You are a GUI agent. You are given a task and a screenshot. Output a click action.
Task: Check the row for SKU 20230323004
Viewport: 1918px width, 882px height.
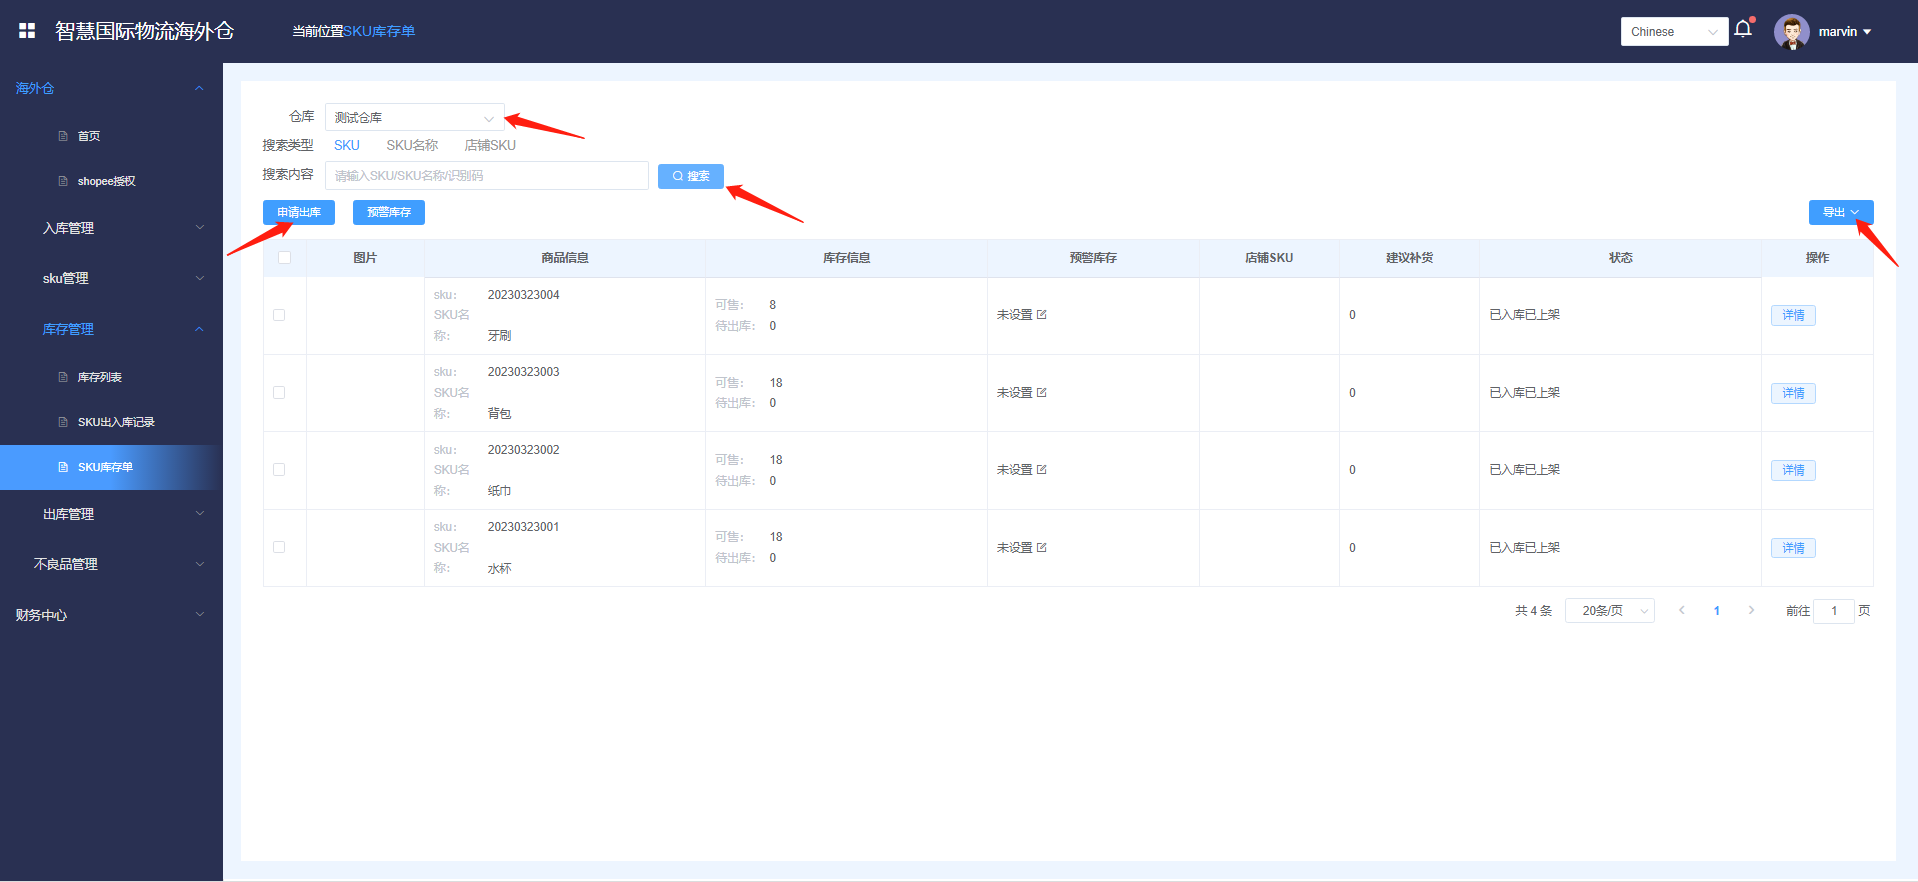[279, 315]
